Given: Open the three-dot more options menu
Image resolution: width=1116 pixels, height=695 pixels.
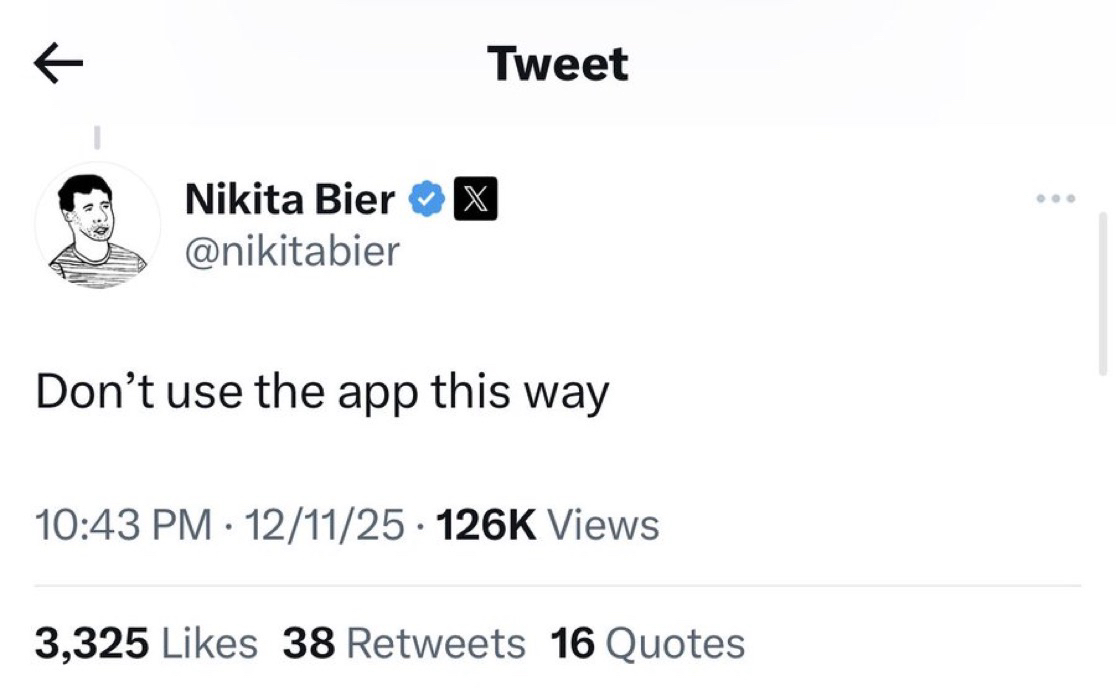Looking at the screenshot, I should 1055,199.
